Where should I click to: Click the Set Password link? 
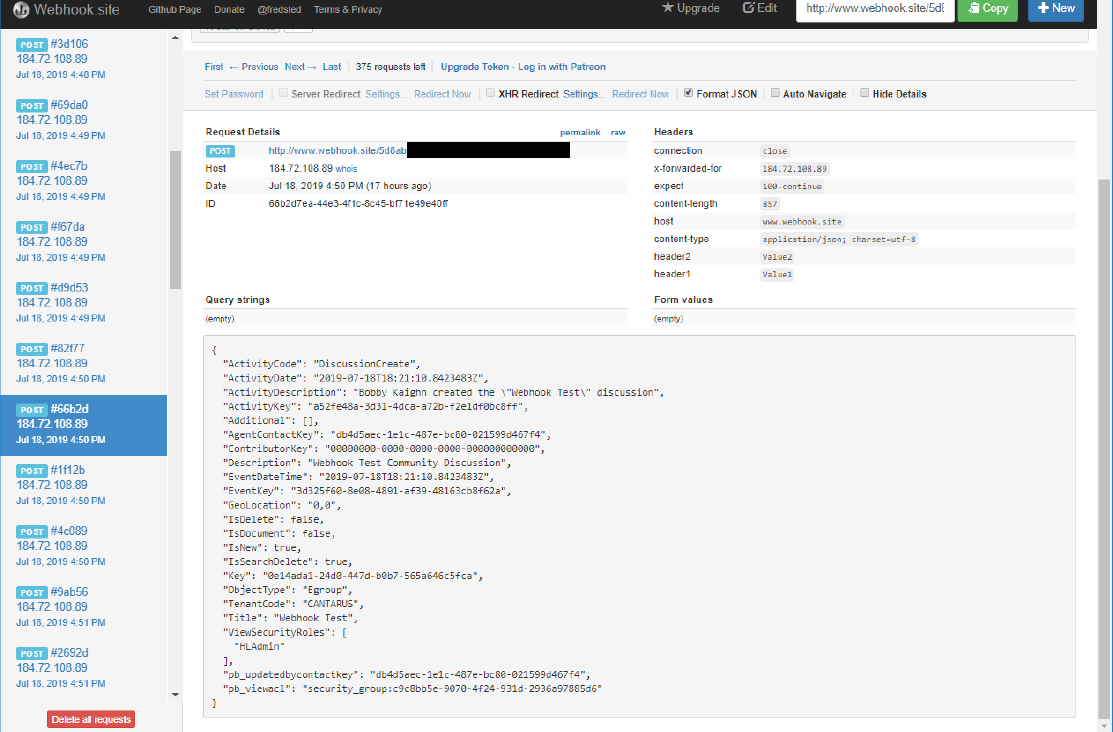(x=234, y=94)
